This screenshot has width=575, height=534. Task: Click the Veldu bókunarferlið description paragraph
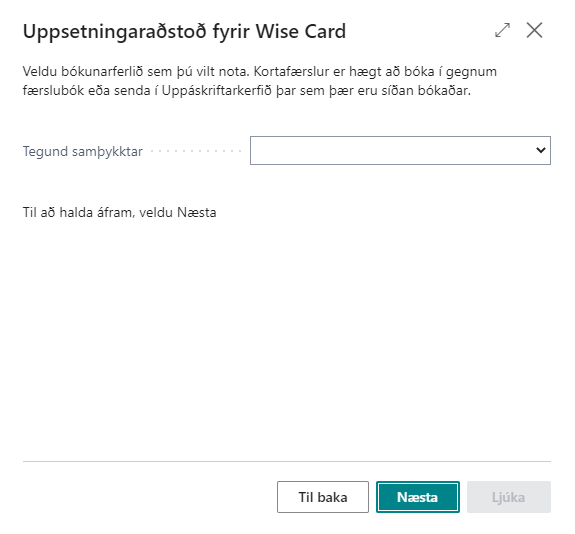pyautogui.click(x=260, y=81)
